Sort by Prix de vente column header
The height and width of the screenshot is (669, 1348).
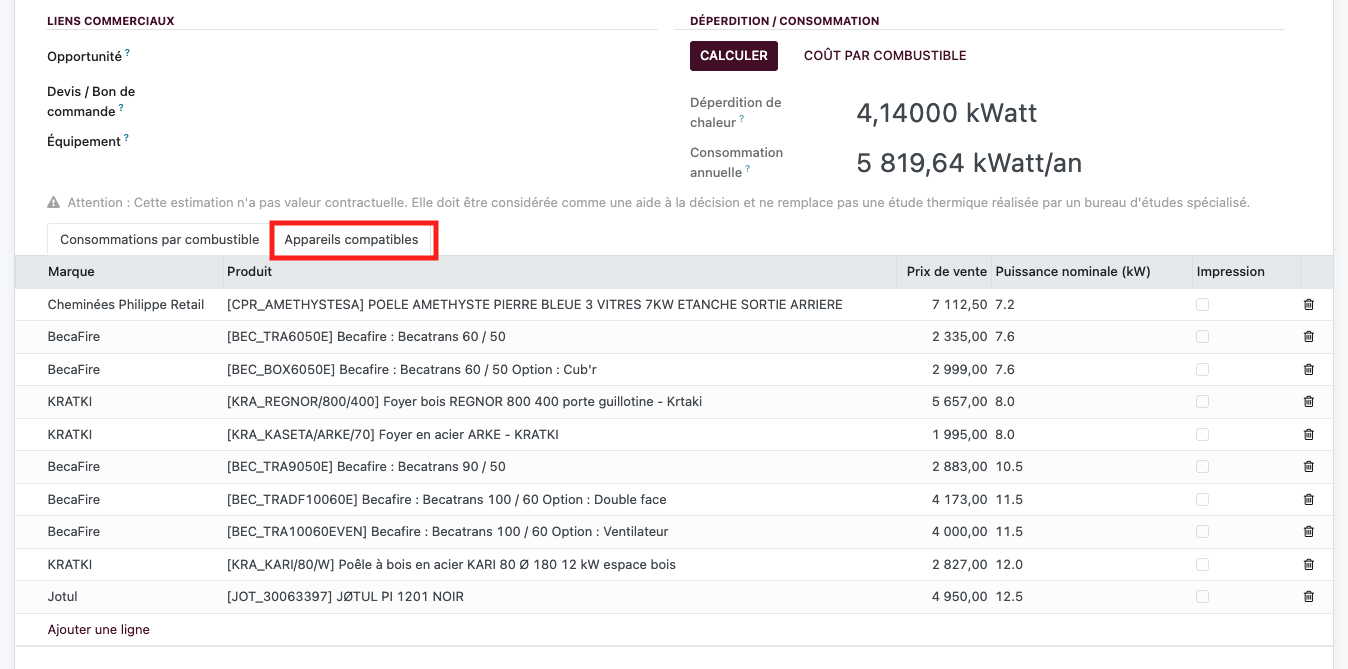coord(945,272)
